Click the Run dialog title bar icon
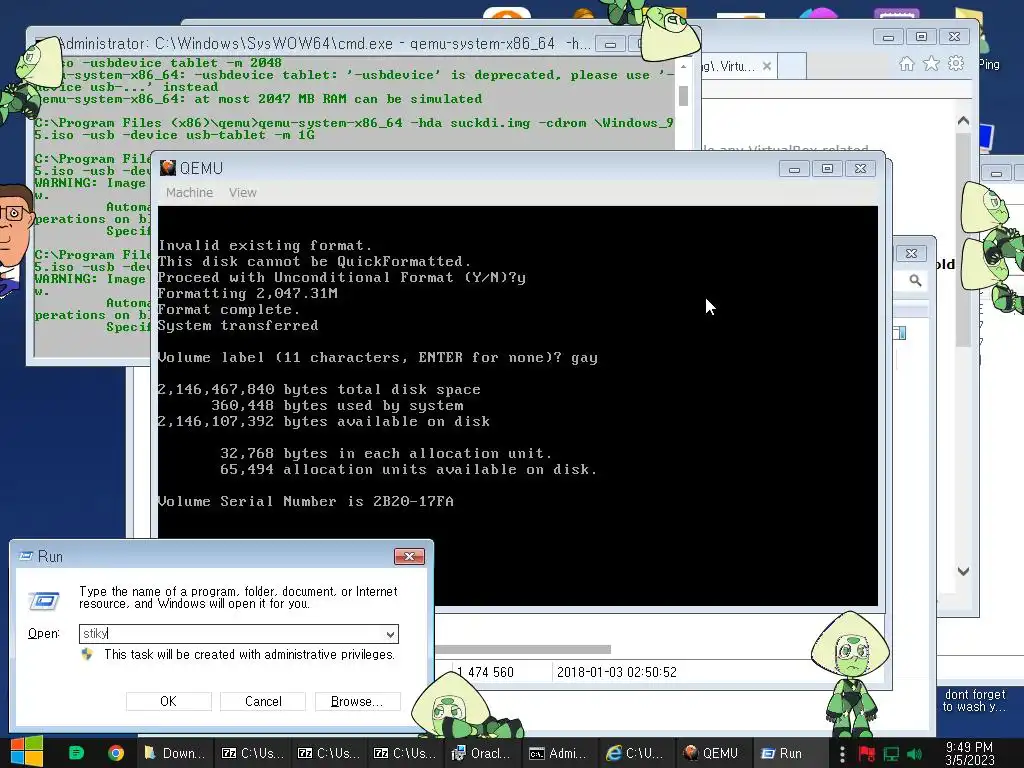The image size is (1024, 768). 26,556
